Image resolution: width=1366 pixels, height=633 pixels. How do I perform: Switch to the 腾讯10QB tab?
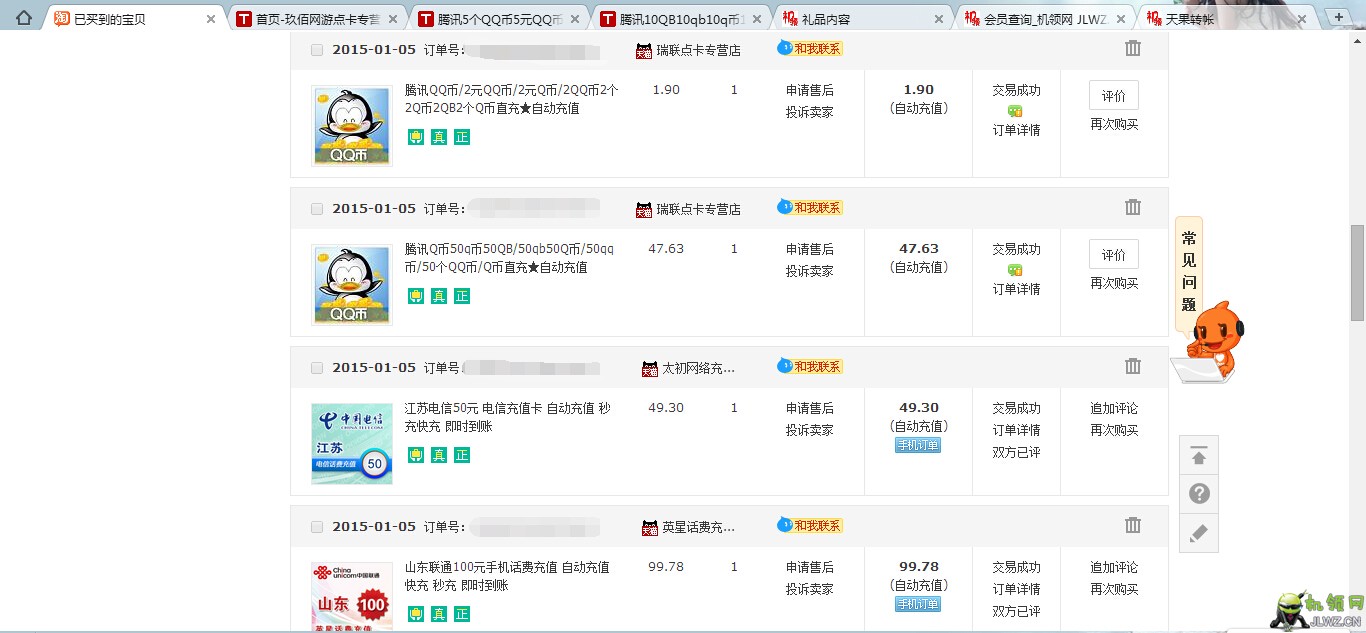[680, 19]
